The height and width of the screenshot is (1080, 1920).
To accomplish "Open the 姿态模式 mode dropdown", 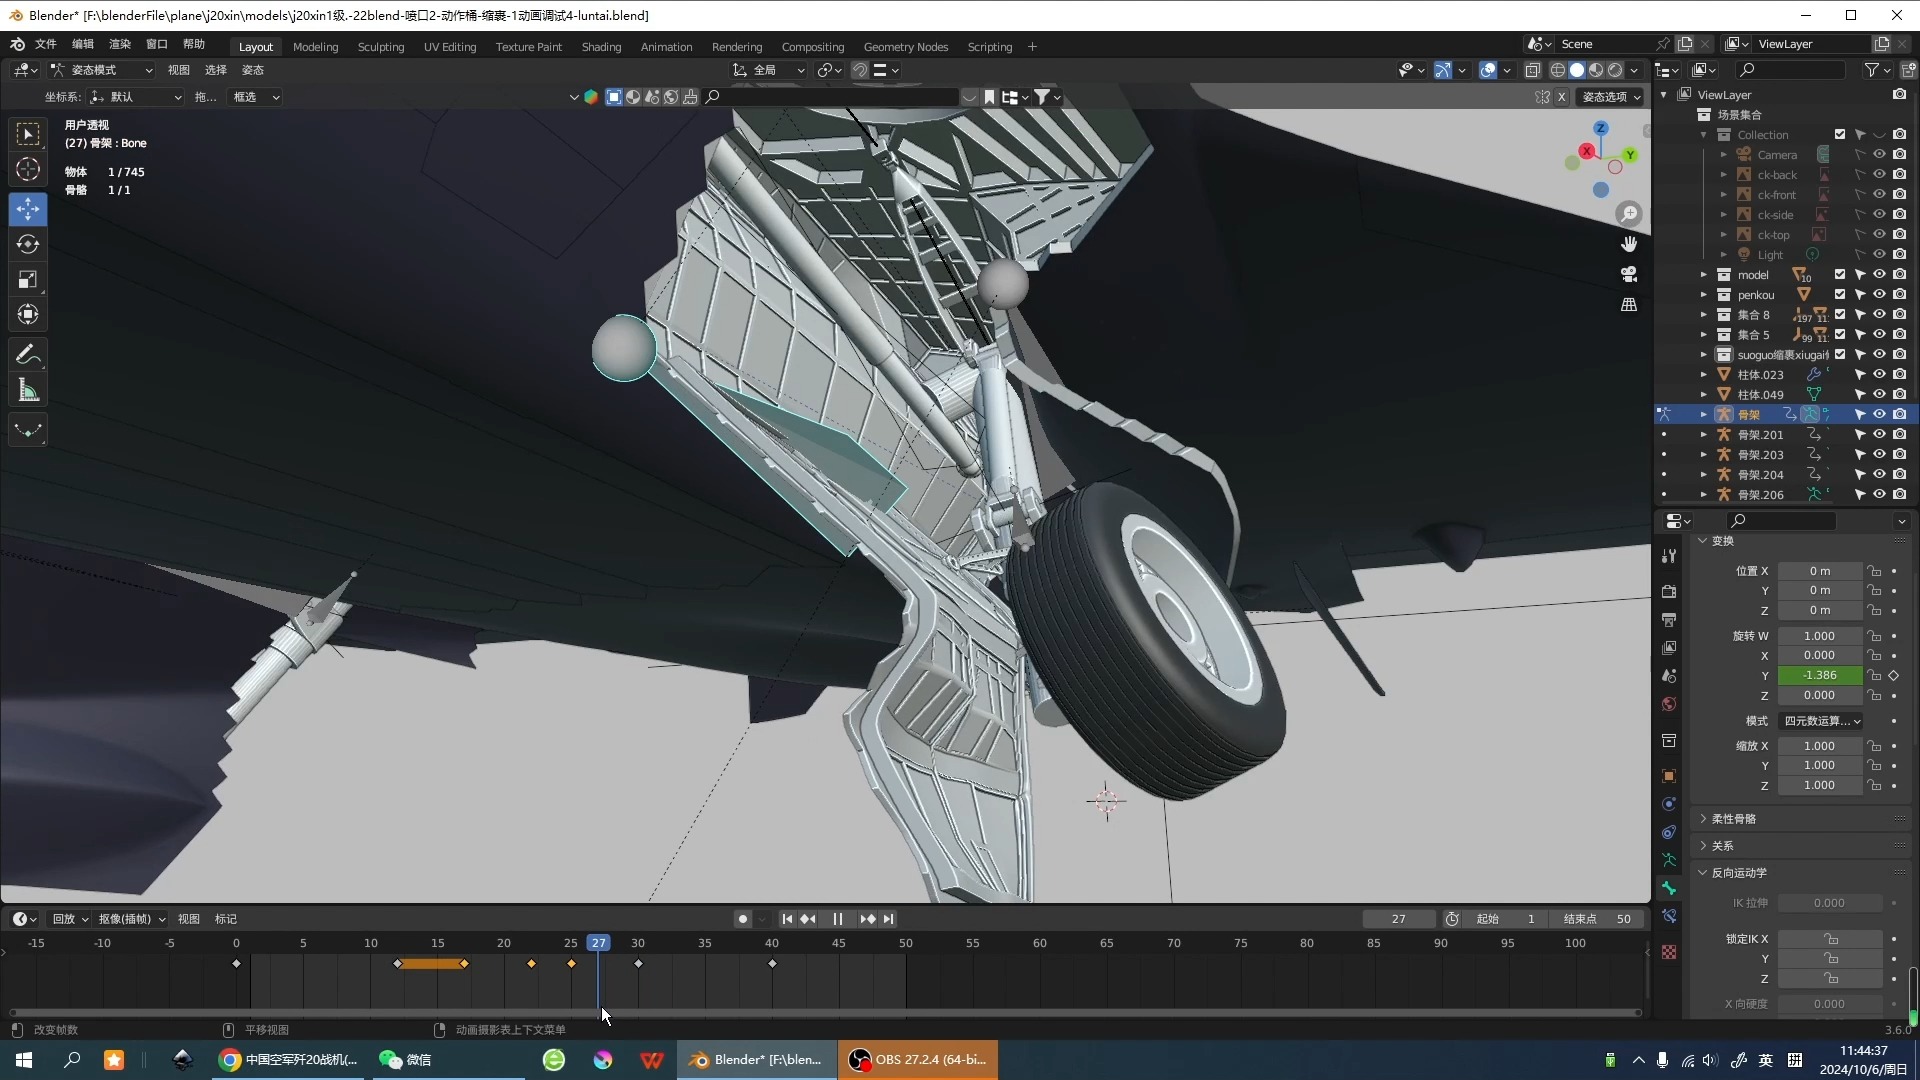I will click(101, 70).
